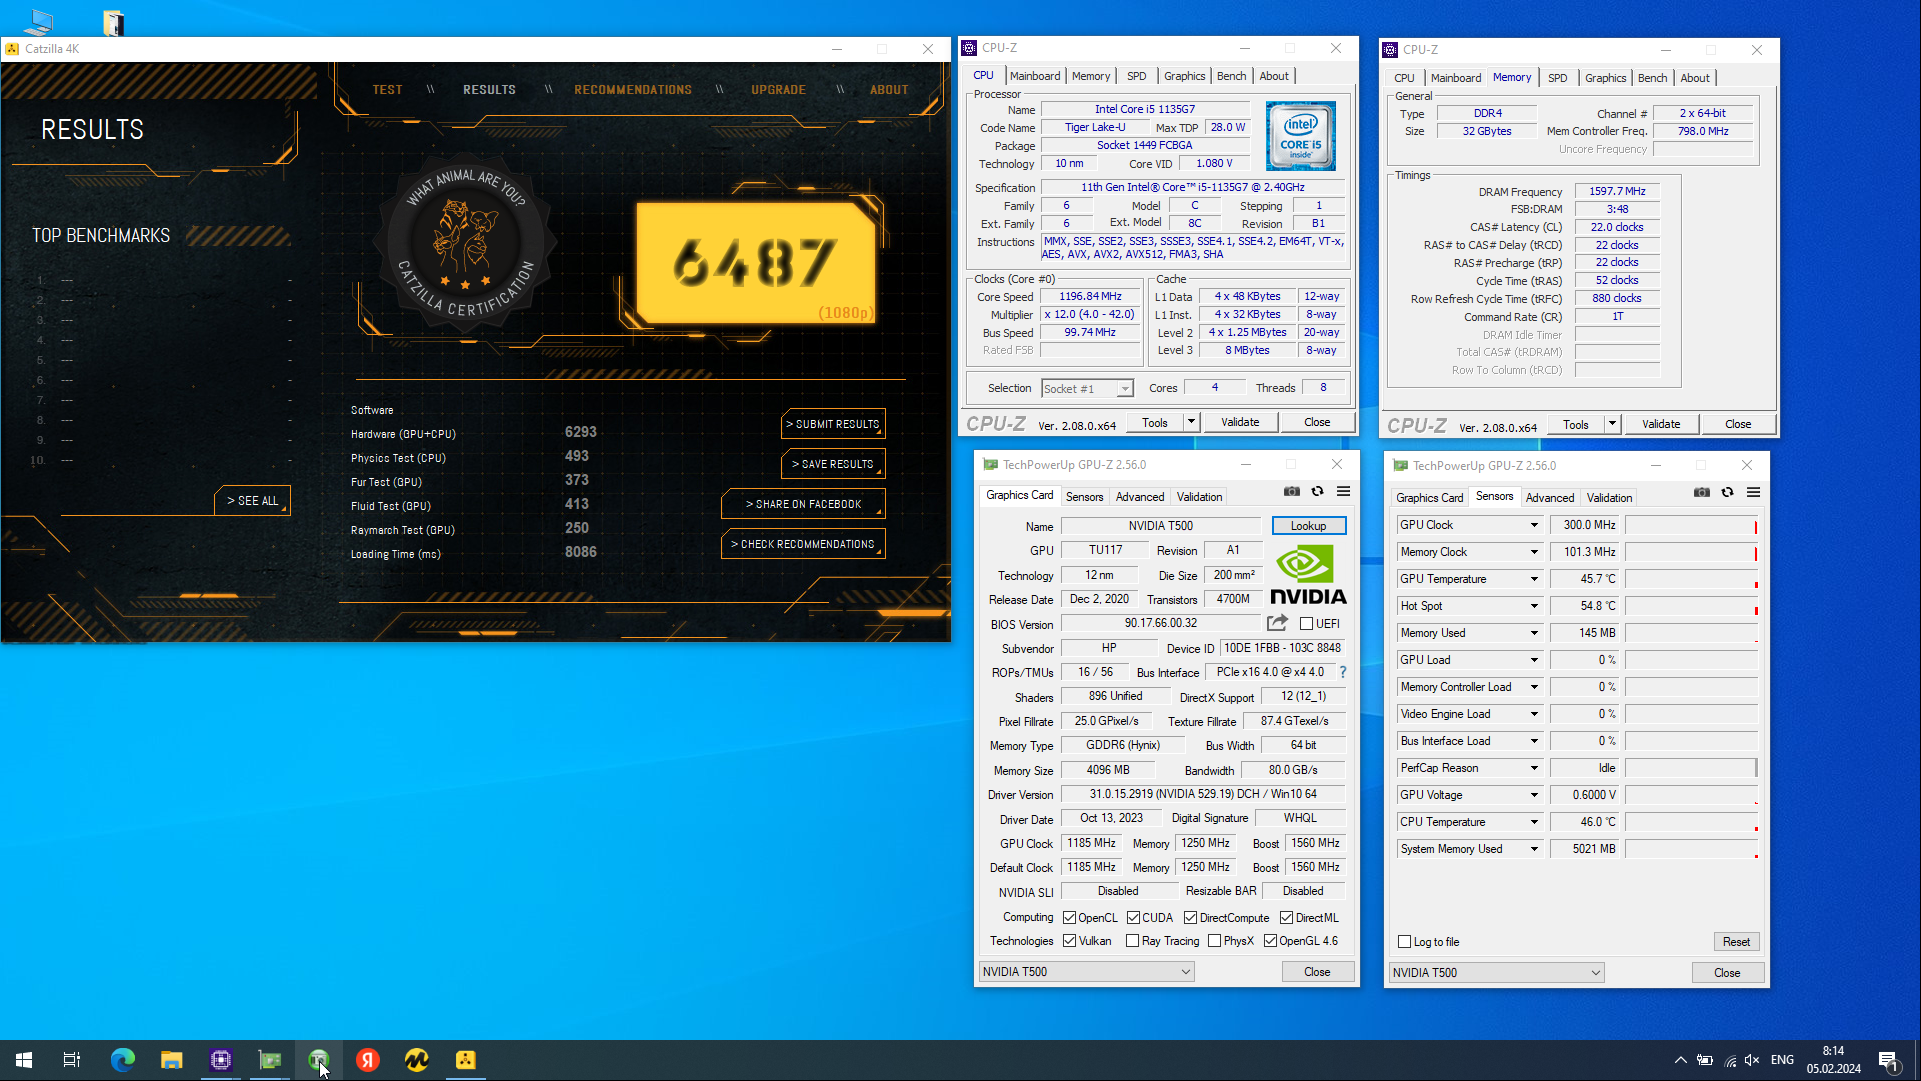Open NVIDIA T500 selector in Sensors window
The image size is (1921, 1081).
pos(1496,973)
